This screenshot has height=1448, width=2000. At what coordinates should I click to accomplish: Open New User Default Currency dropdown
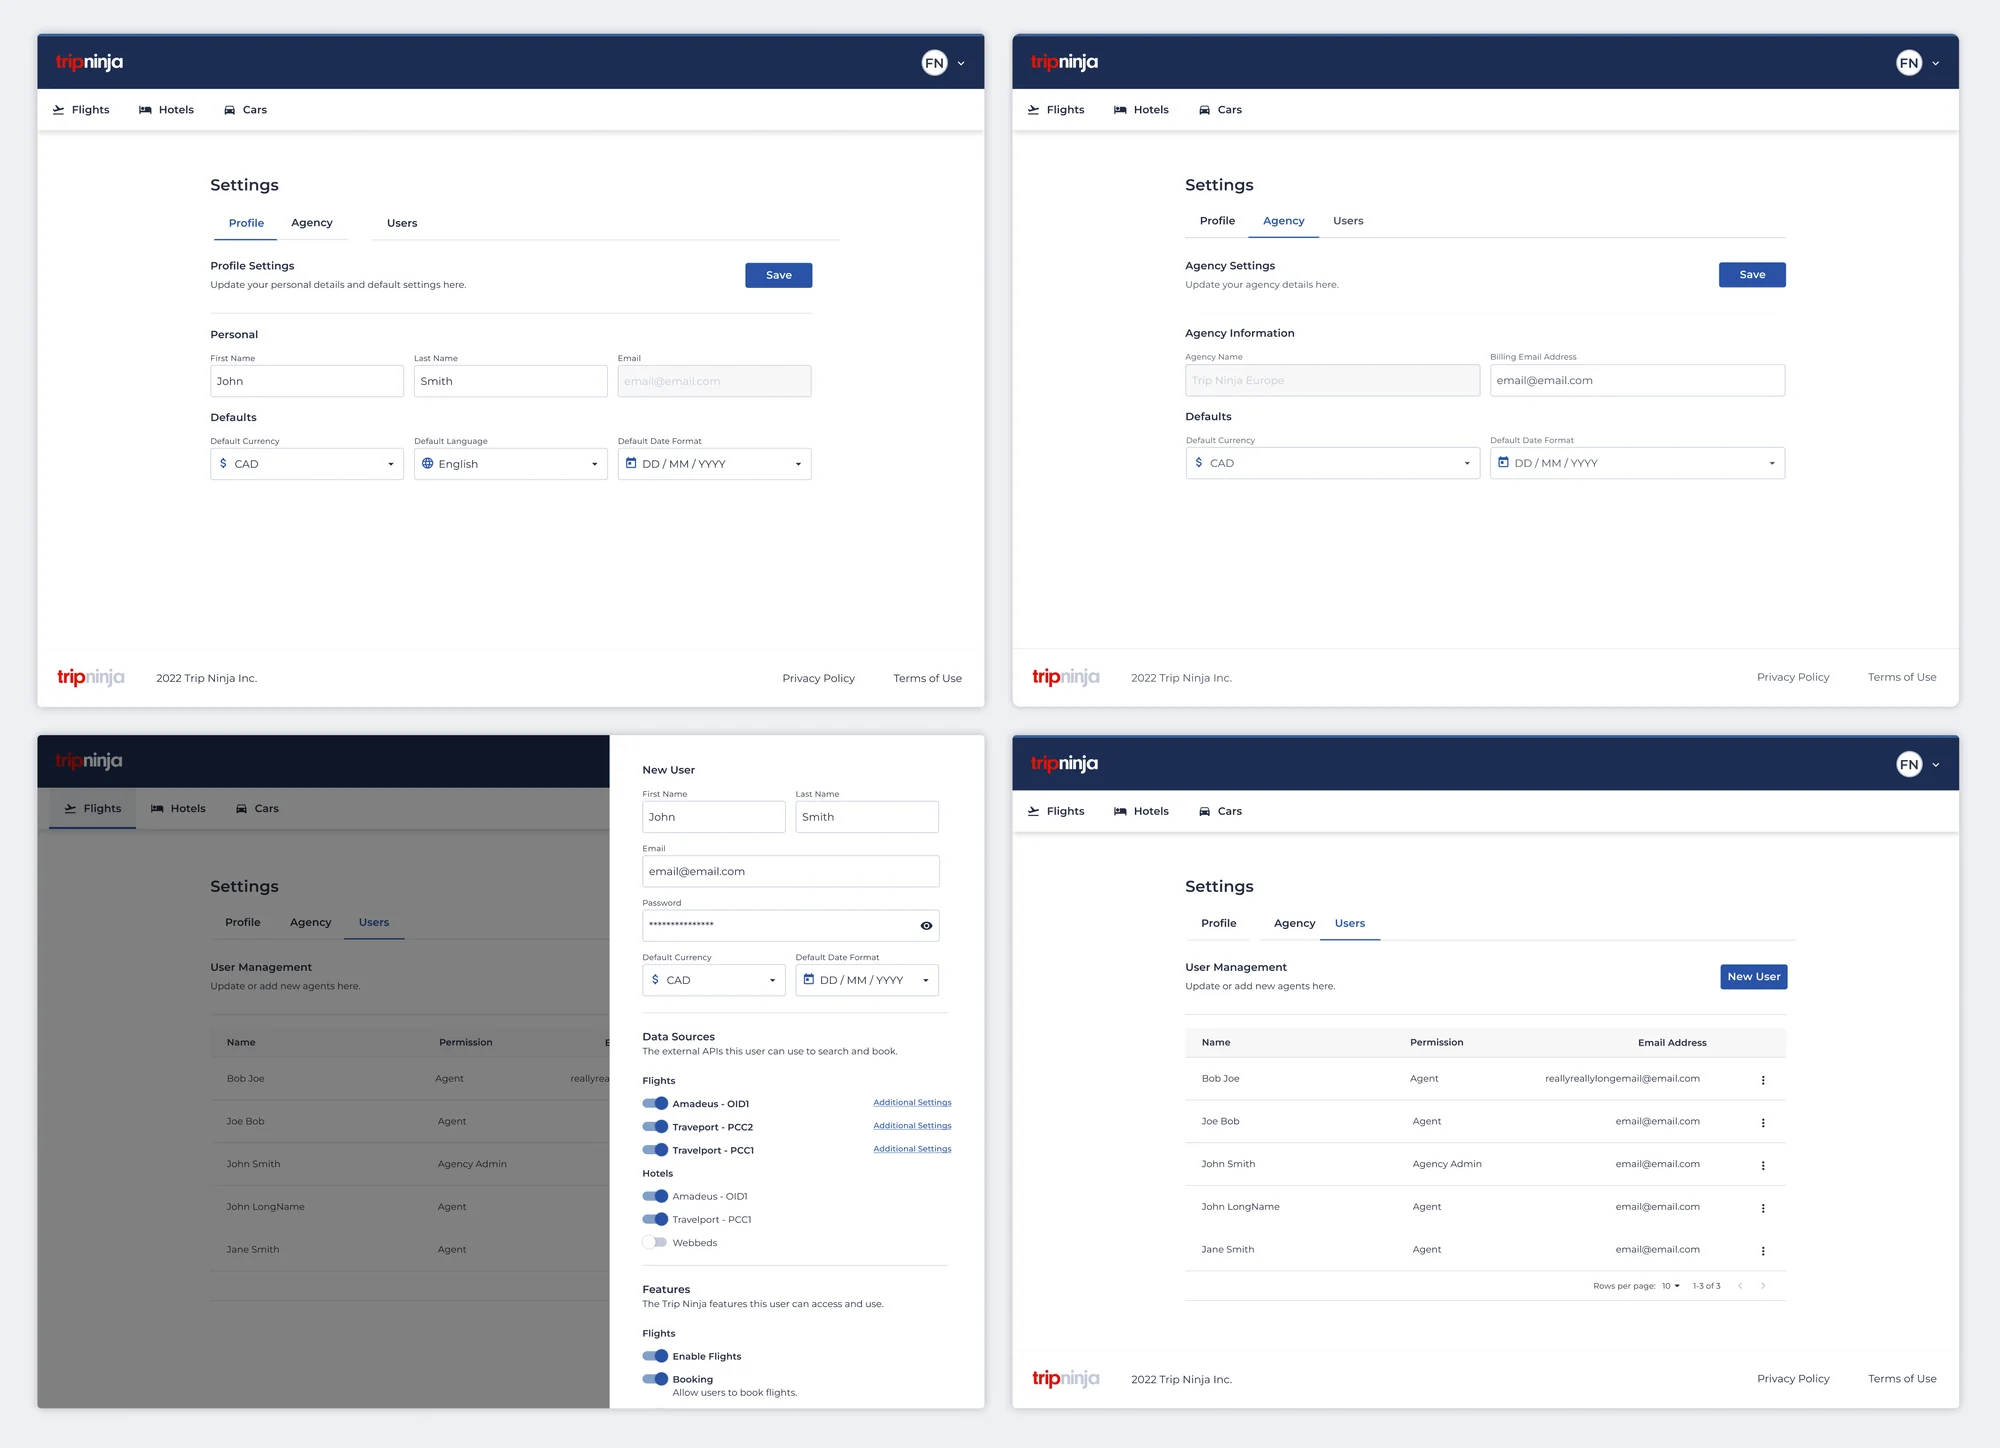pyautogui.click(x=714, y=980)
